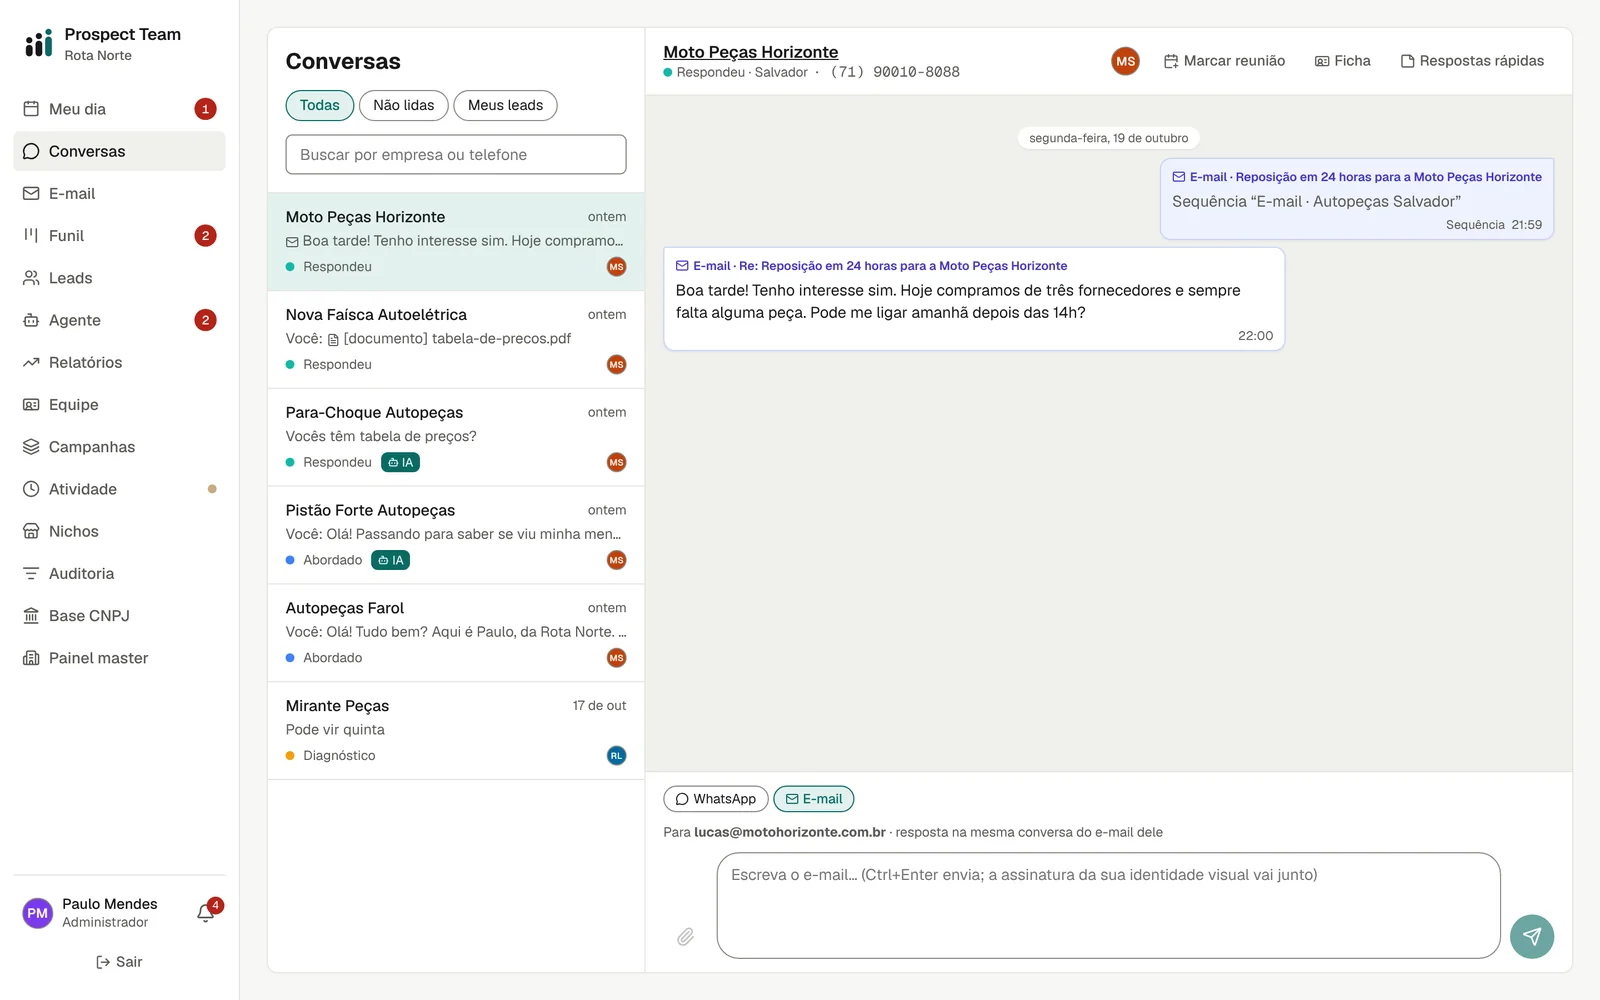The image size is (1600, 1000).
Task: Click the Meu dia badge showing 1
Action: point(205,109)
